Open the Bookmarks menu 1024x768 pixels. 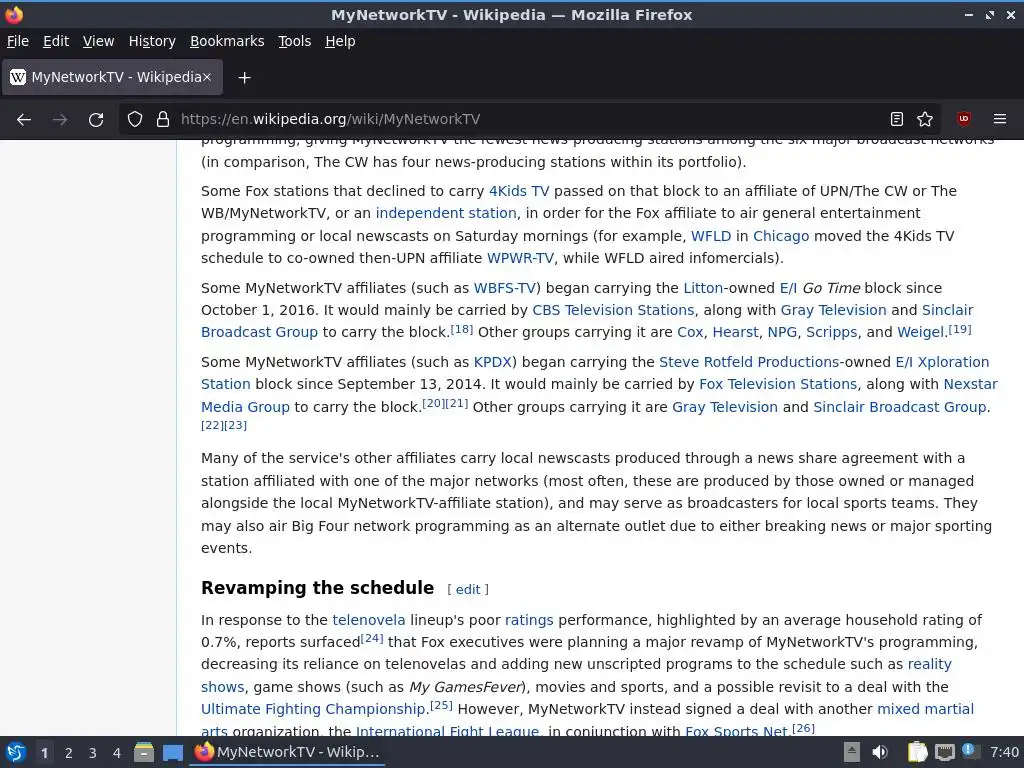coord(227,41)
